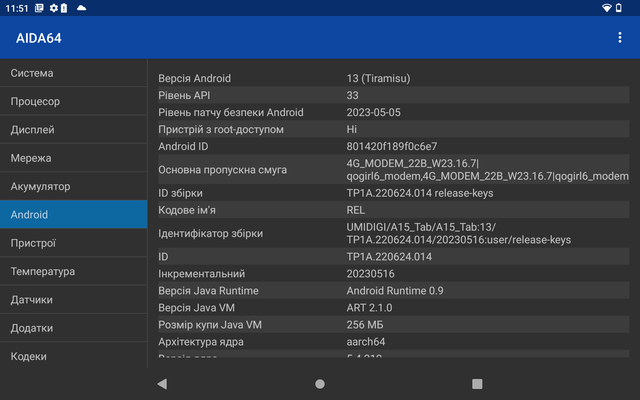Tap the battery icon at status bar's right end

[619, 8]
